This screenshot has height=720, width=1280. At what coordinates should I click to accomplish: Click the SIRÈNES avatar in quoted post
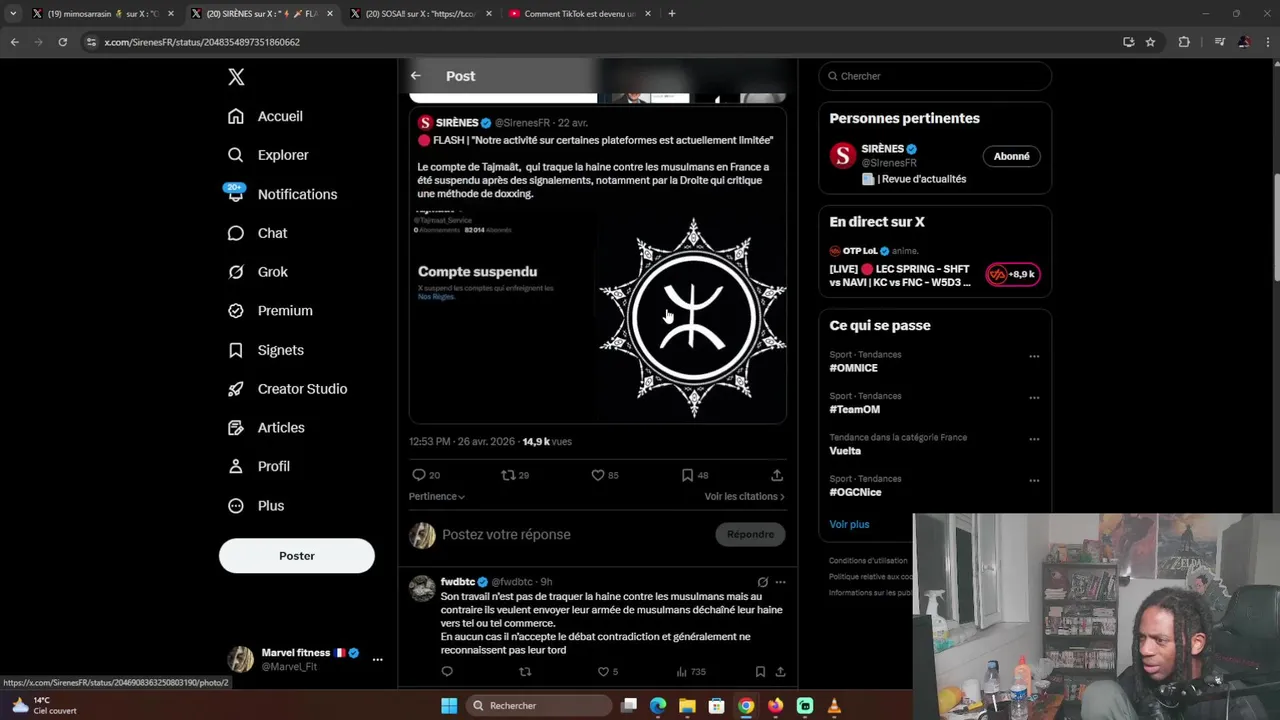coord(424,123)
